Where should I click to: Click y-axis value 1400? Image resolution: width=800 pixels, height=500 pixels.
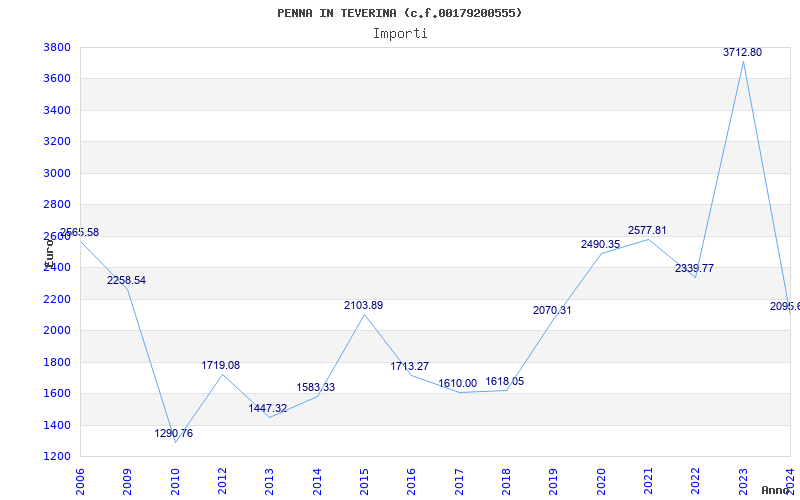click(57, 425)
